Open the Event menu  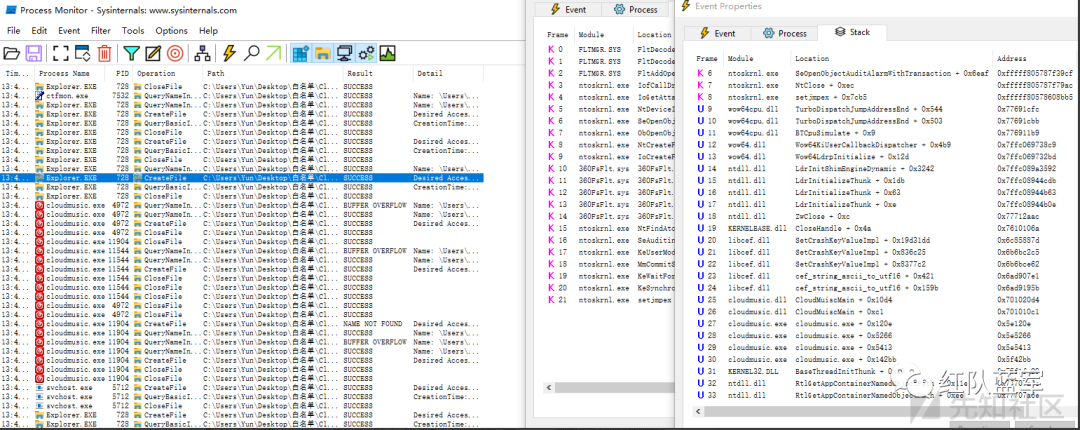click(x=69, y=30)
